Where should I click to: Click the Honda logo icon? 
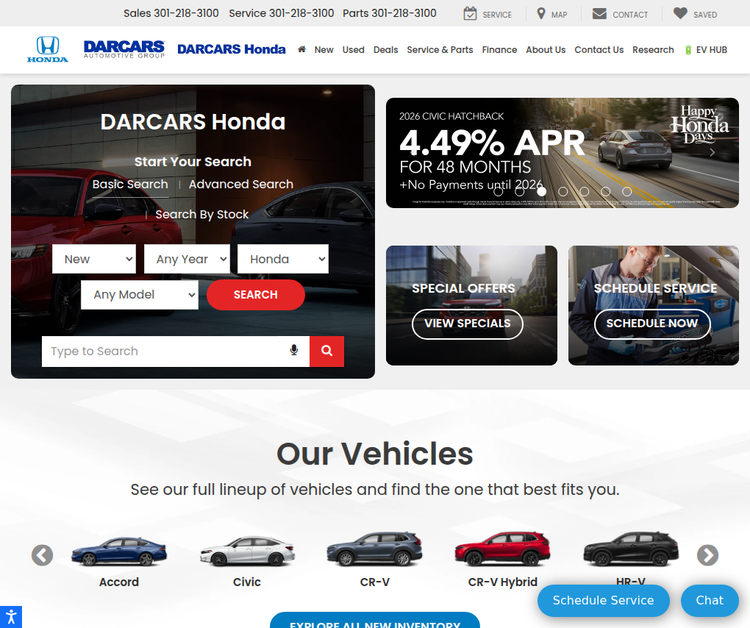(x=47, y=49)
